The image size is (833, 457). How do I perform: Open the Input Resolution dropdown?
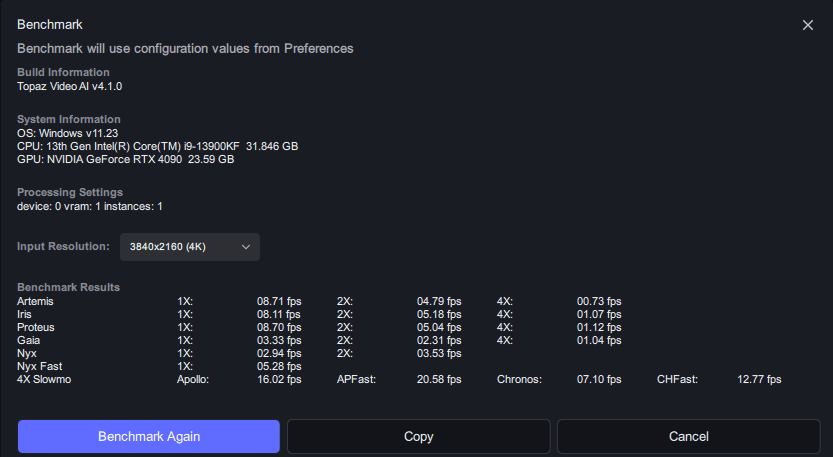pyautogui.click(x=190, y=247)
